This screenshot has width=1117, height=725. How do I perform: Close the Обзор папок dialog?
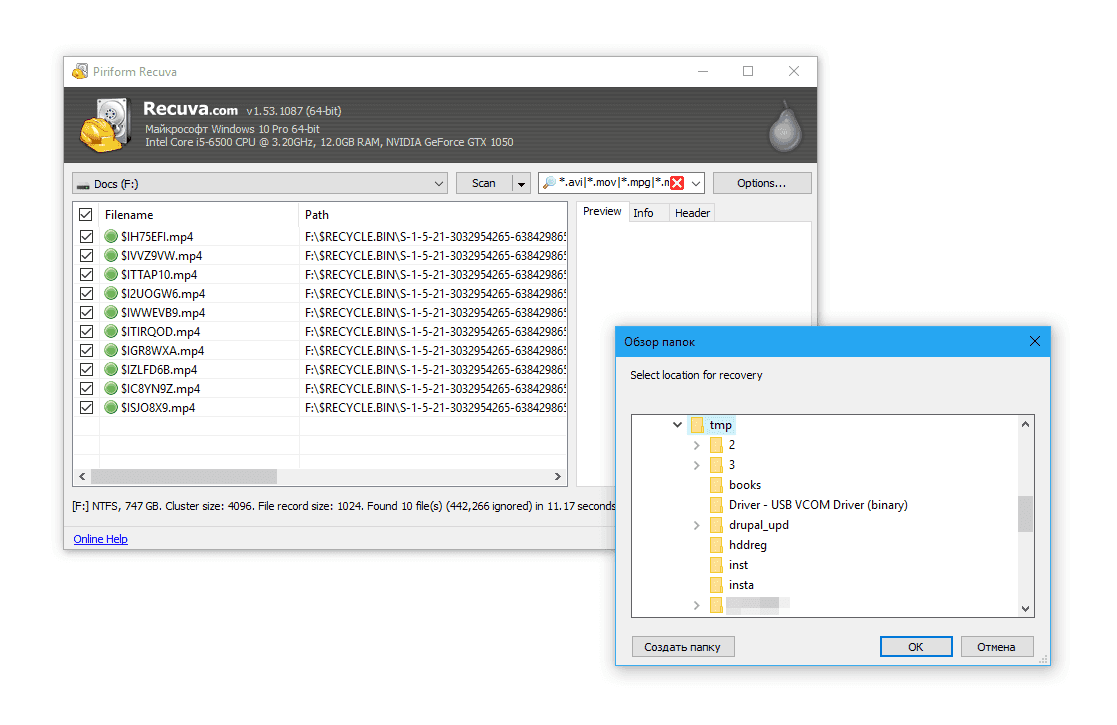tap(1034, 342)
